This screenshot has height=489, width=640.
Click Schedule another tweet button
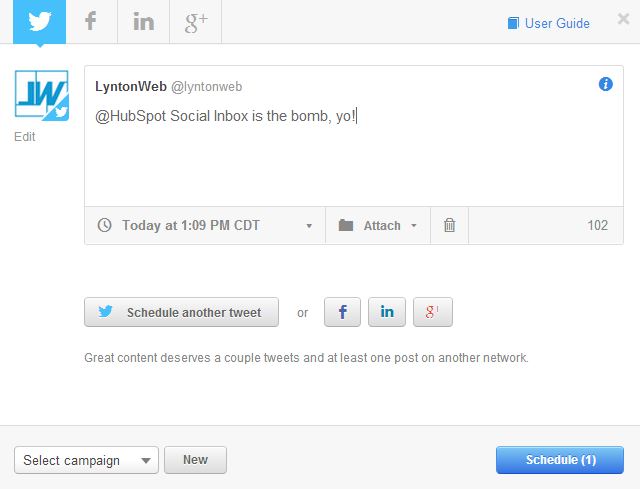181,312
